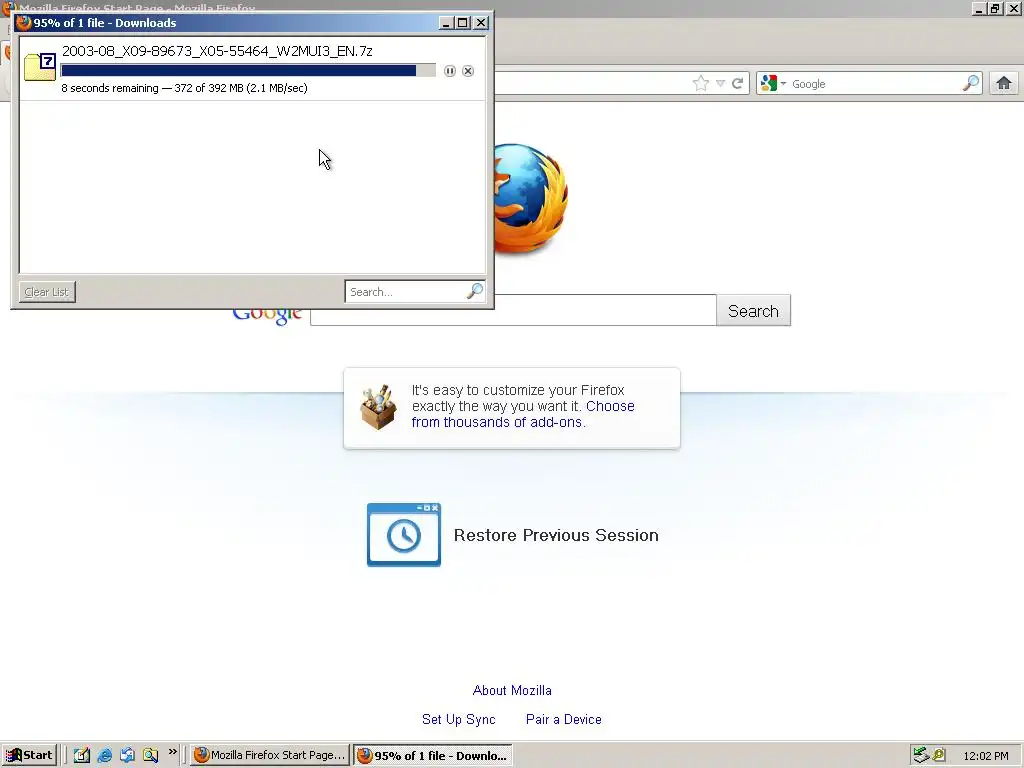Switch to Downloads window taskbar item

tap(433, 756)
